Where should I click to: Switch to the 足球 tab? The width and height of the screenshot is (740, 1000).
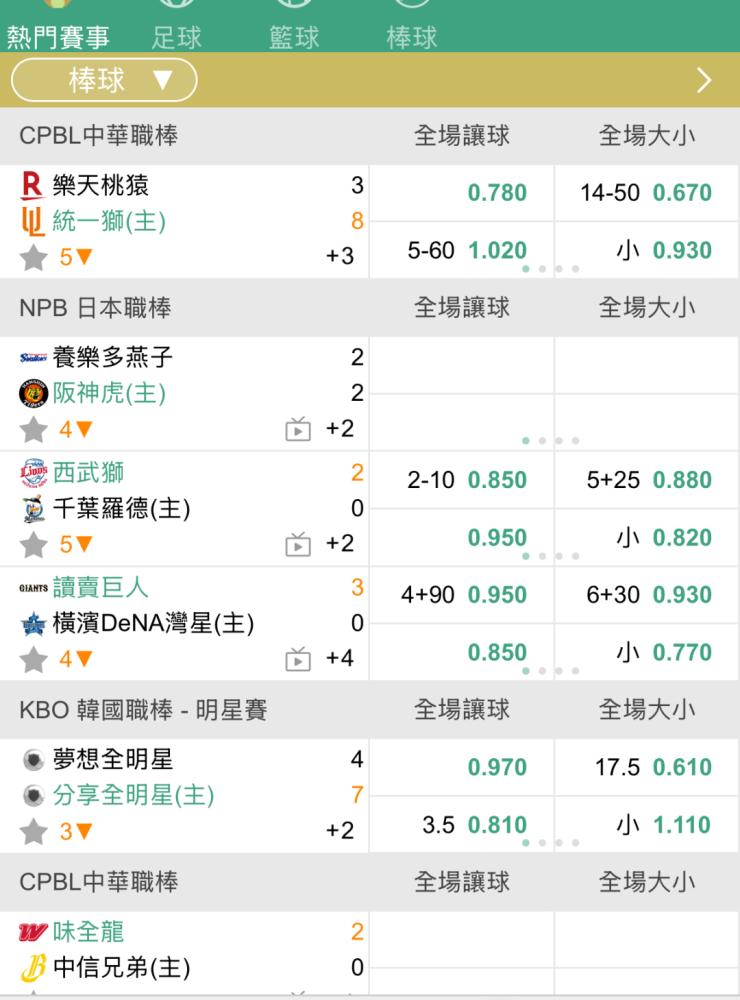177,37
